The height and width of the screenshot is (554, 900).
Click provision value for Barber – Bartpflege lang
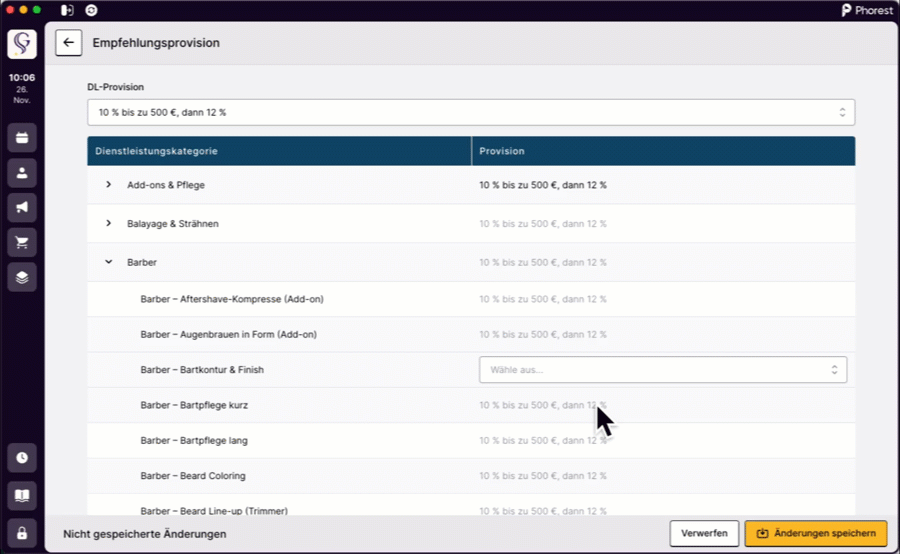coord(543,441)
